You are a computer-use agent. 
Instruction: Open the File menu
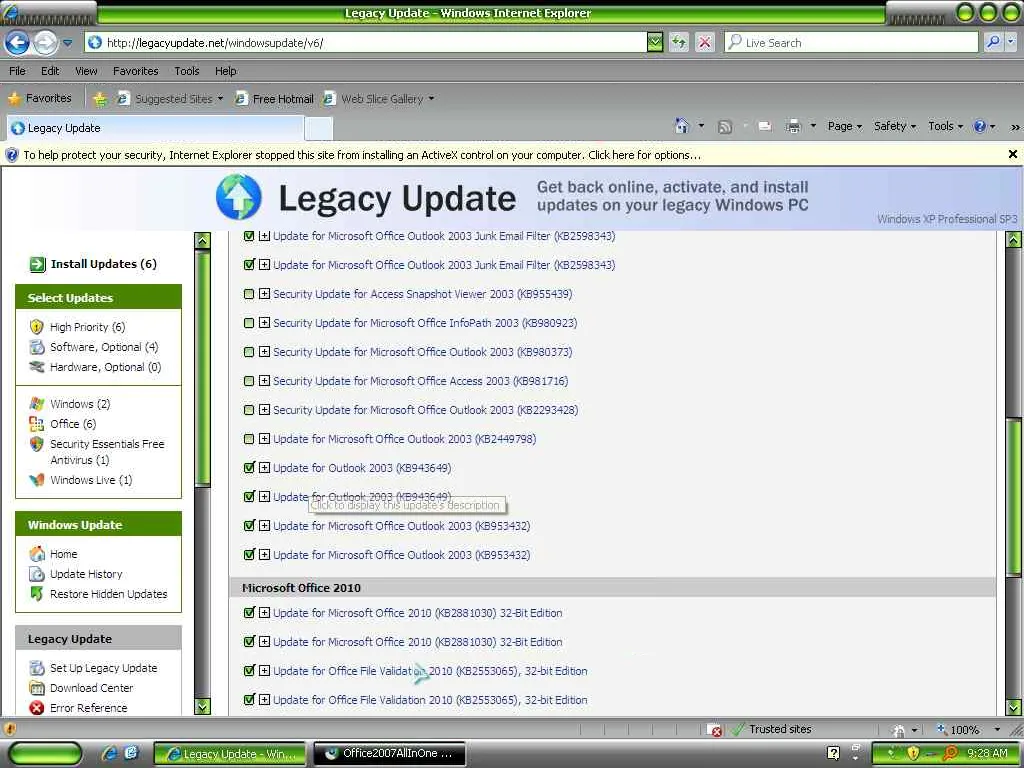[x=18, y=71]
